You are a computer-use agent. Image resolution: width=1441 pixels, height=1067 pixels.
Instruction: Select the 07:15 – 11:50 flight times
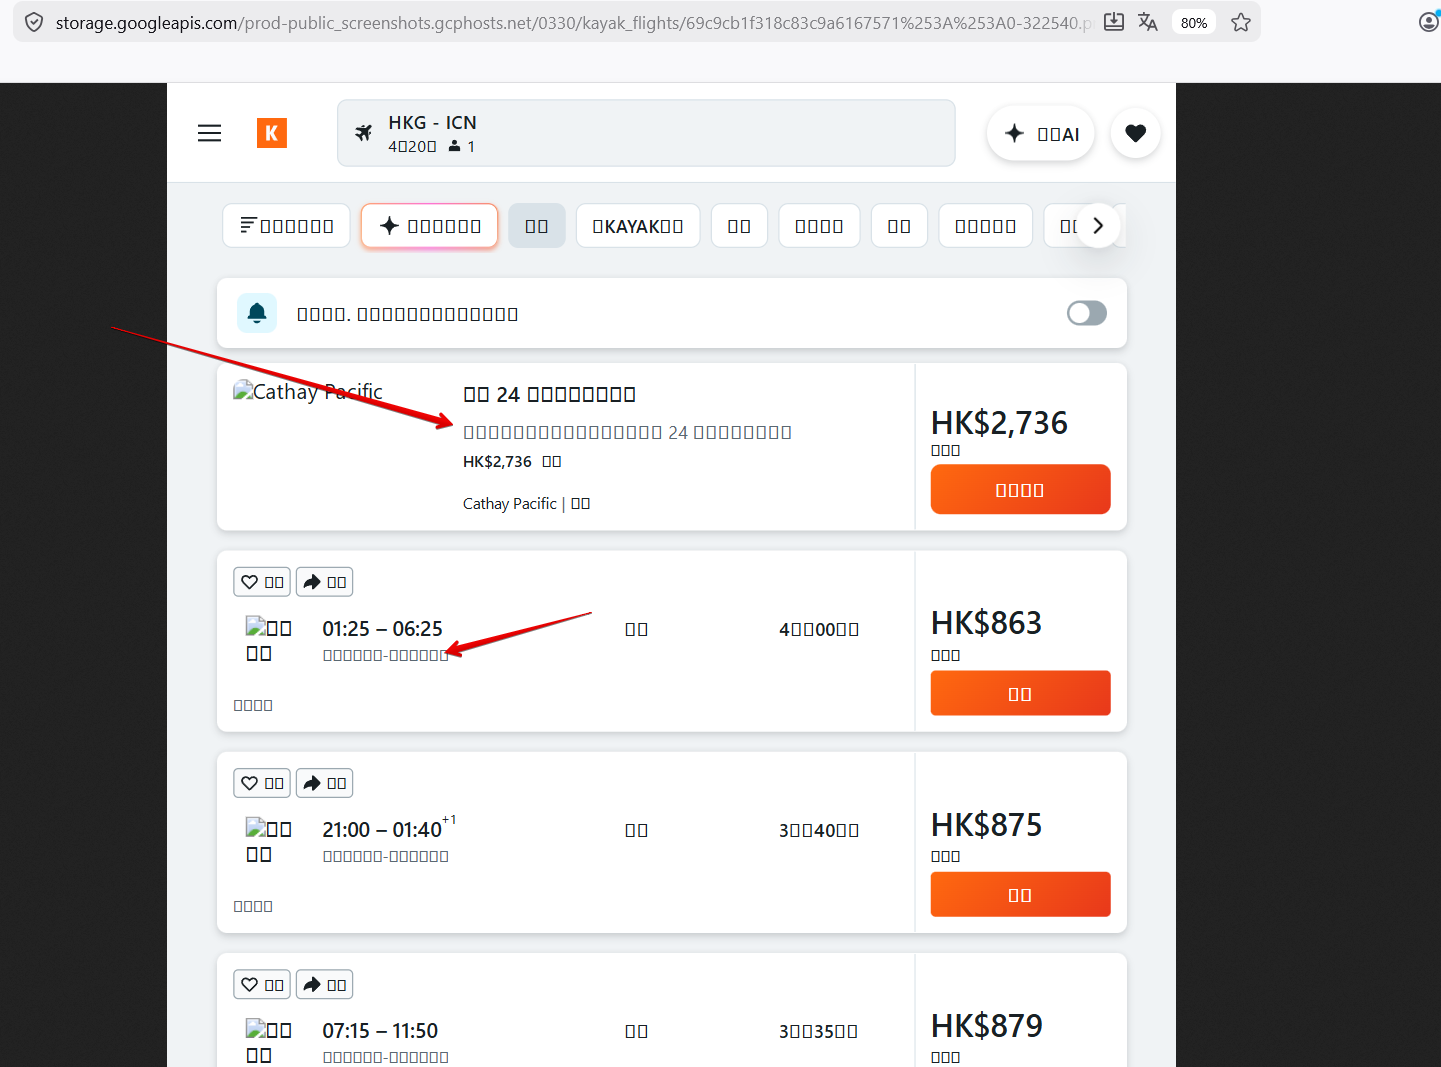pos(380,1031)
